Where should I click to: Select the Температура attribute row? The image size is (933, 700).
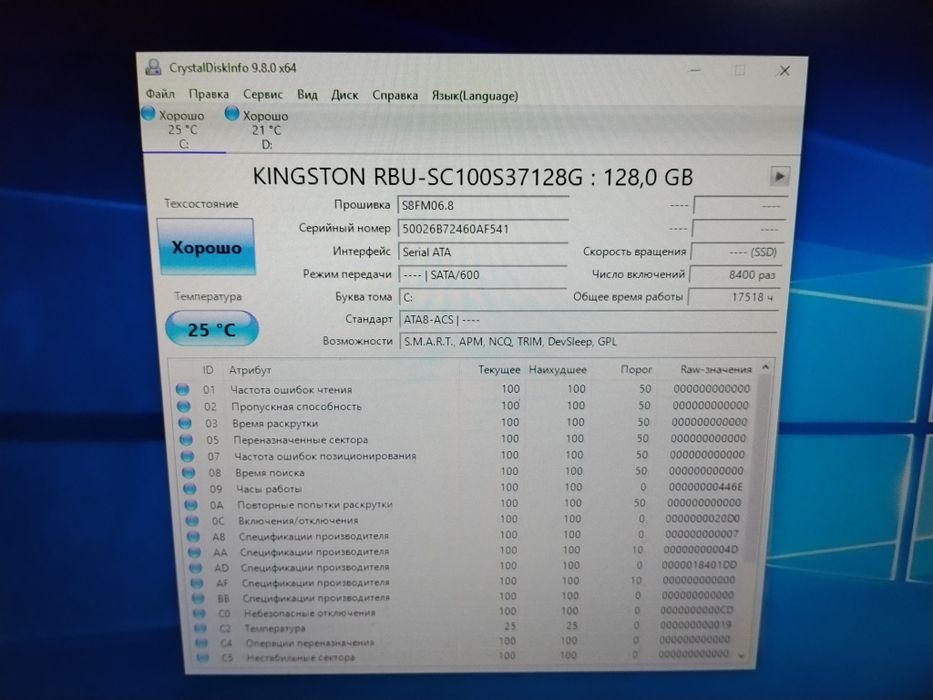pyautogui.click(x=464, y=627)
